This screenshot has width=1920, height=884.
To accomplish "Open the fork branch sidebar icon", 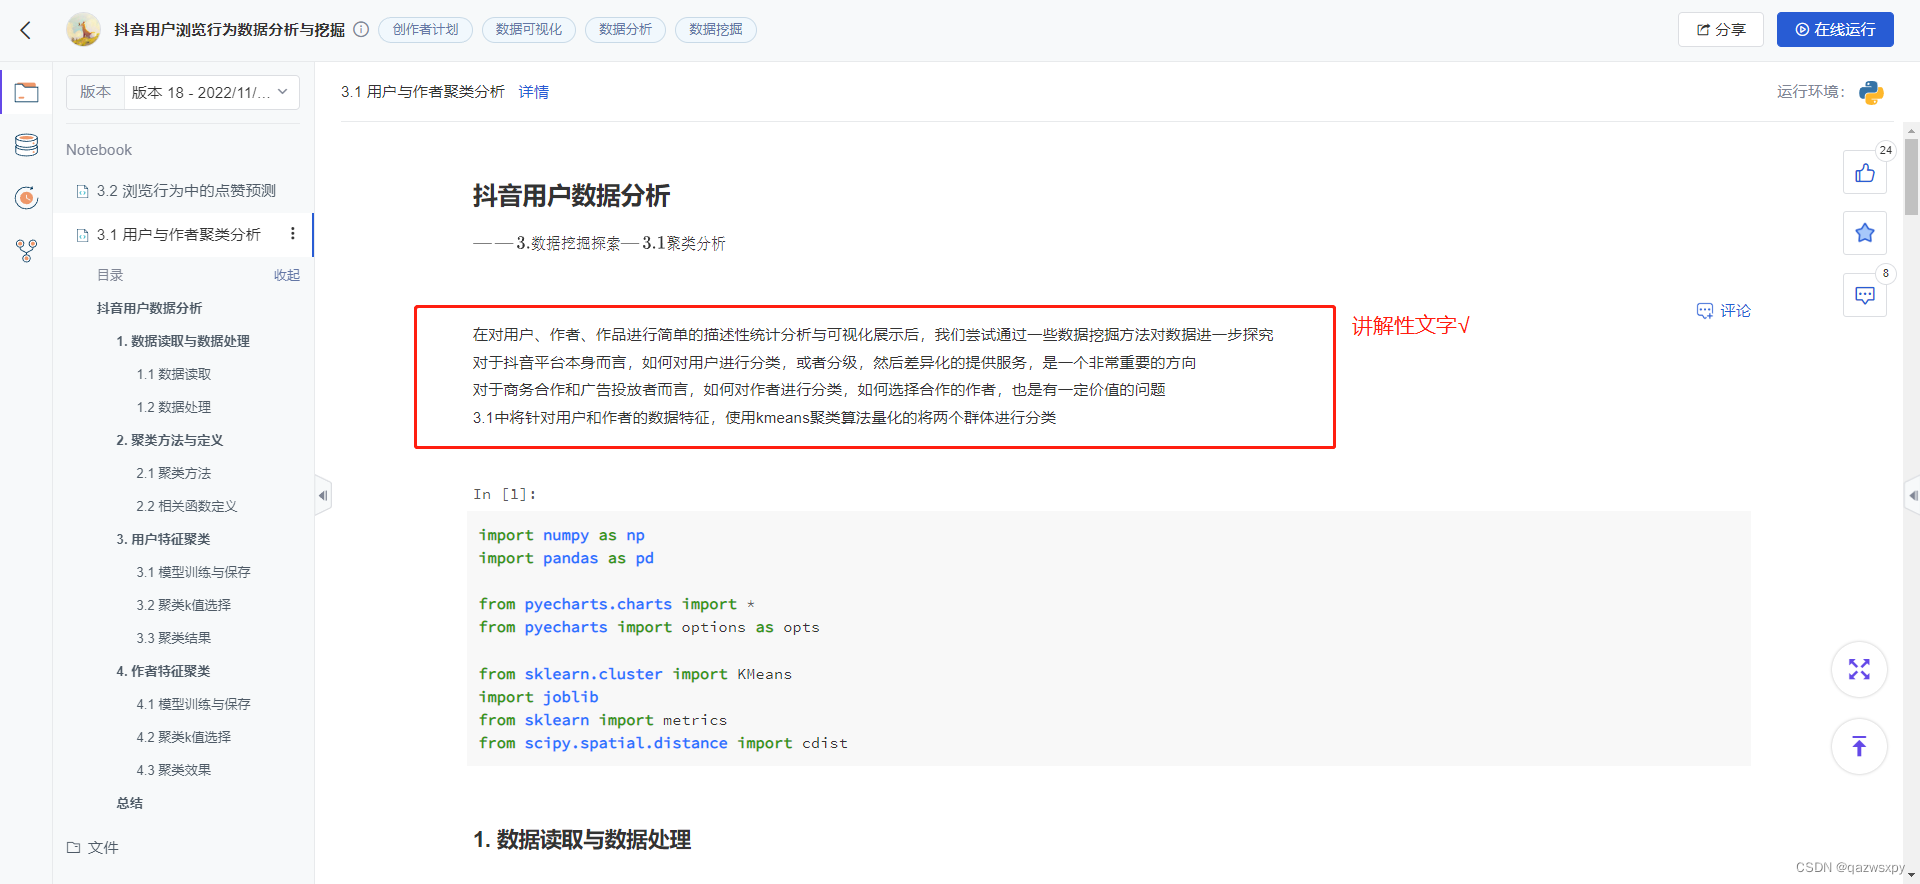I will pyautogui.click(x=27, y=250).
